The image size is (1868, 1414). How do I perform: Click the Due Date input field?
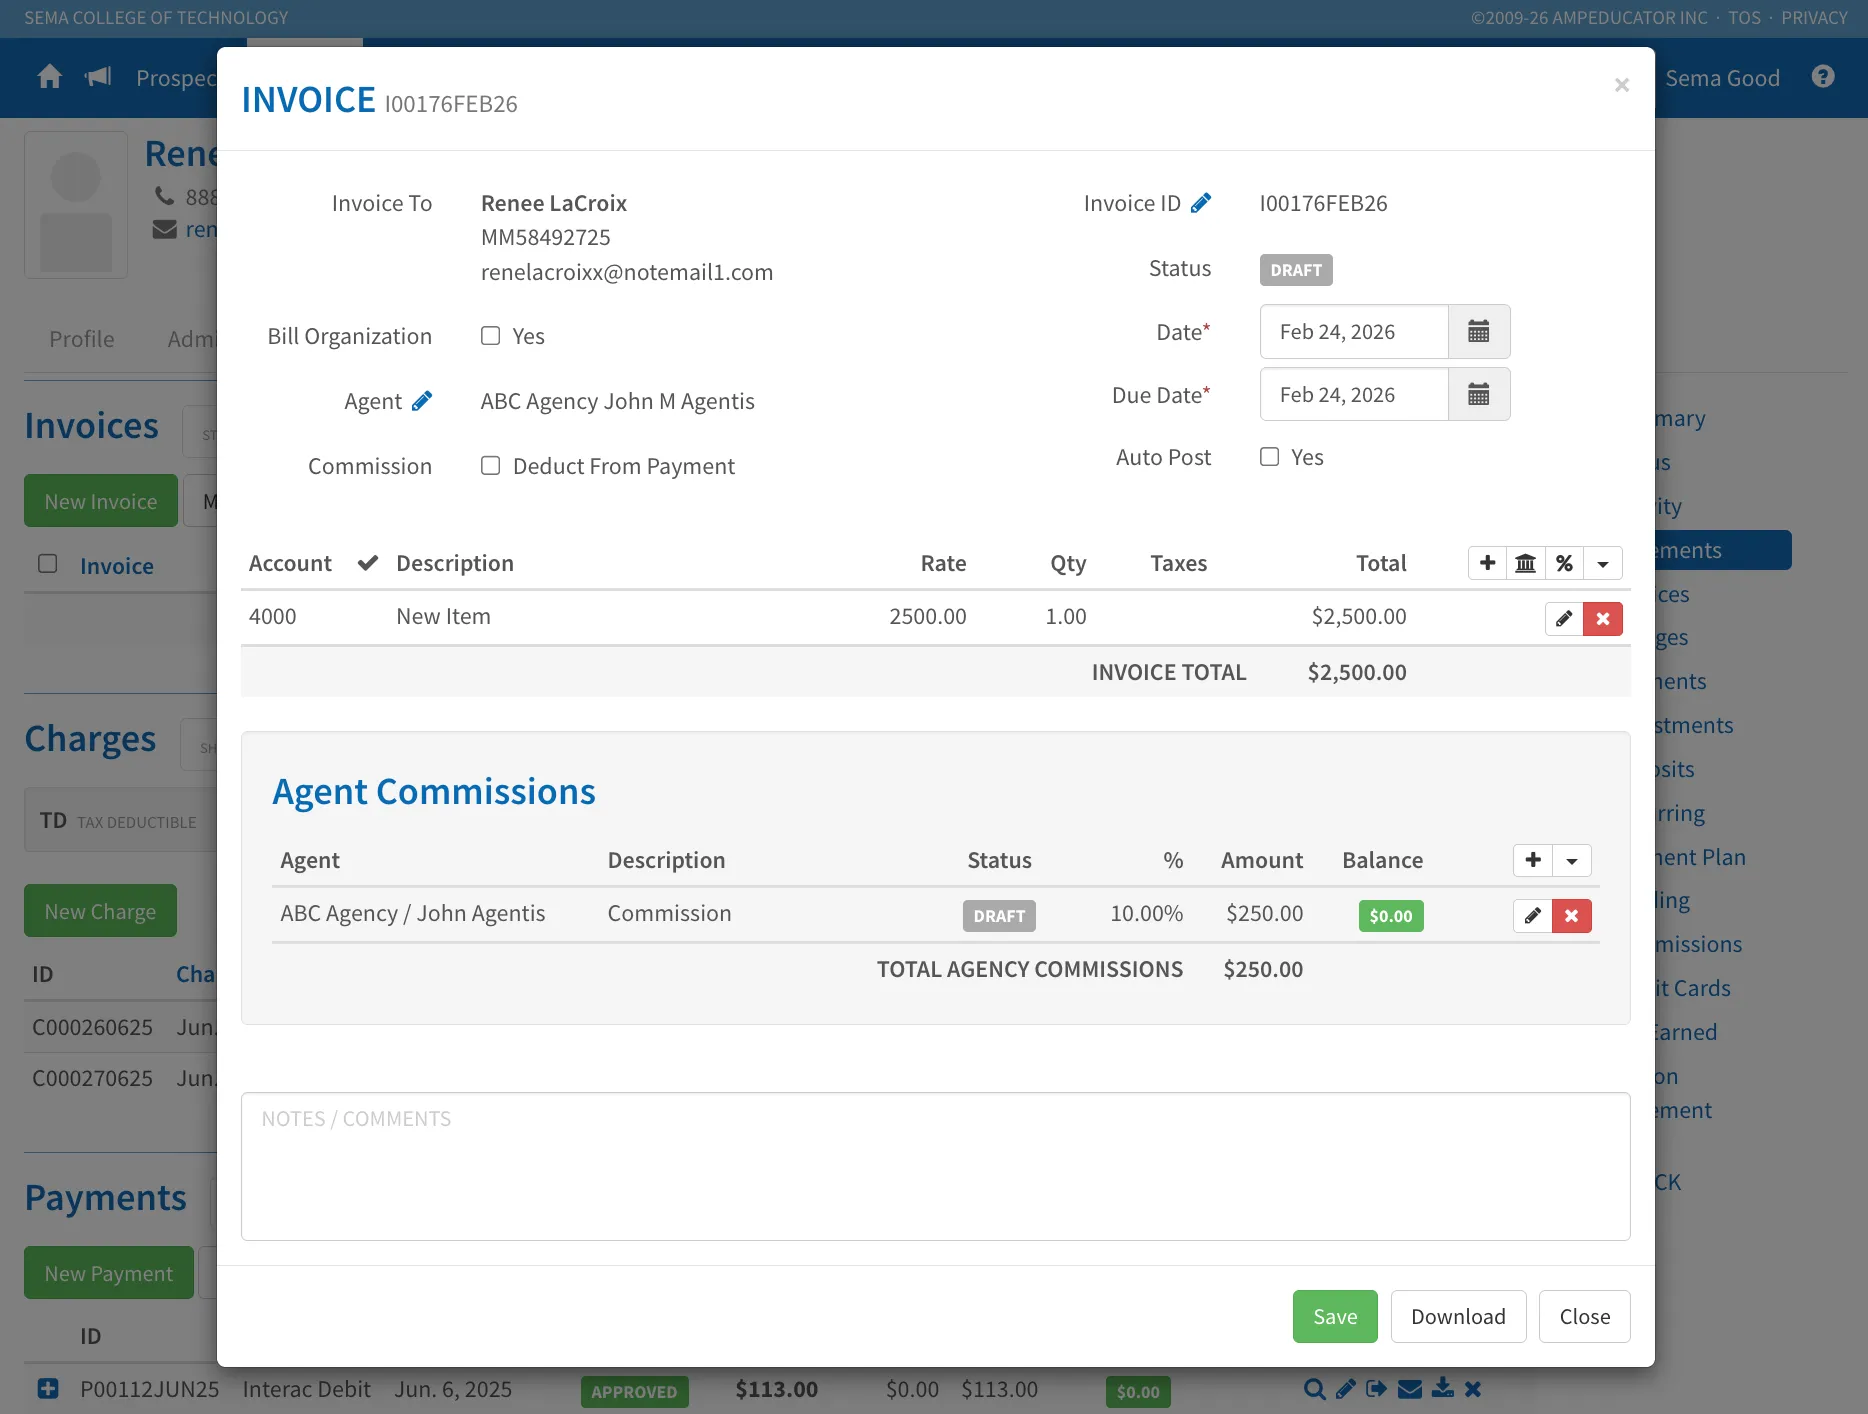click(x=1354, y=395)
